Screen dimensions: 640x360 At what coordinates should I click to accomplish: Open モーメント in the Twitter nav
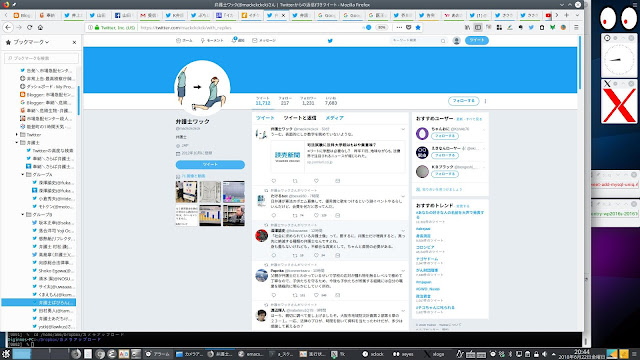coord(212,40)
